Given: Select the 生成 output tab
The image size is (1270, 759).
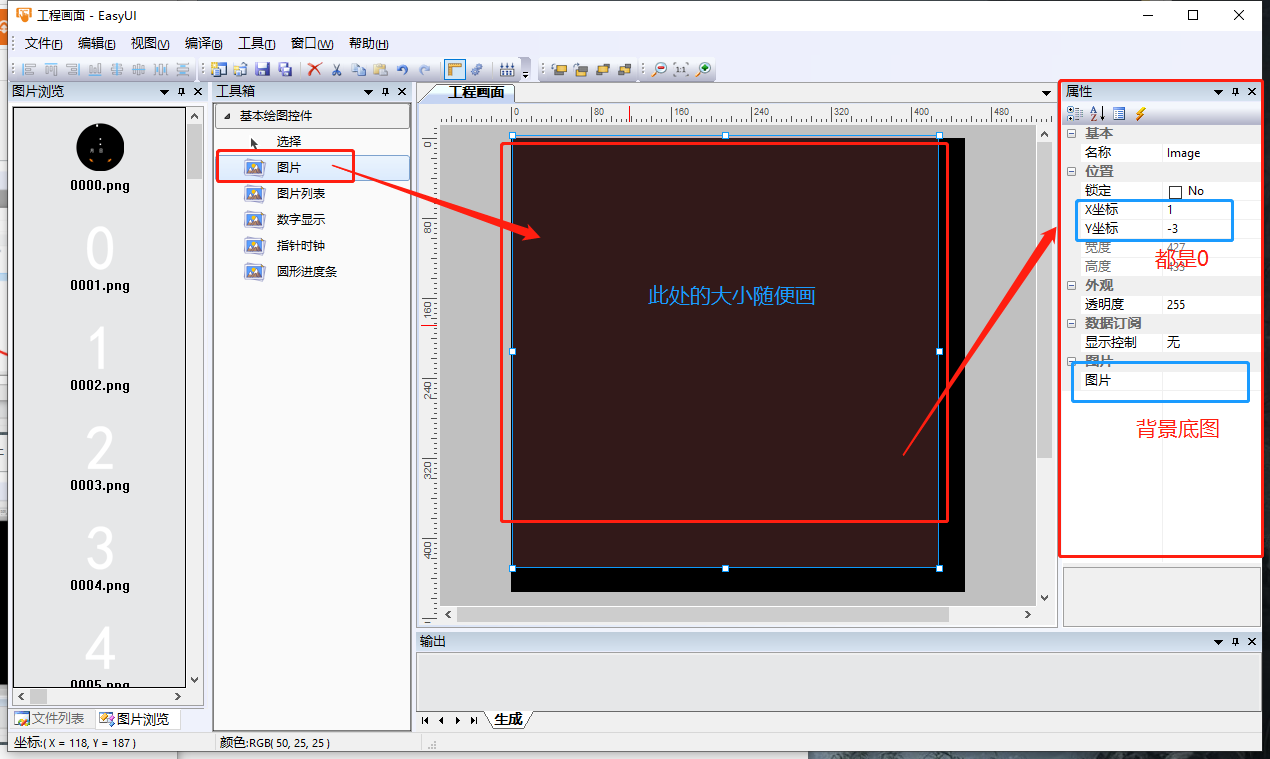Looking at the screenshot, I should pyautogui.click(x=508, y=719).
